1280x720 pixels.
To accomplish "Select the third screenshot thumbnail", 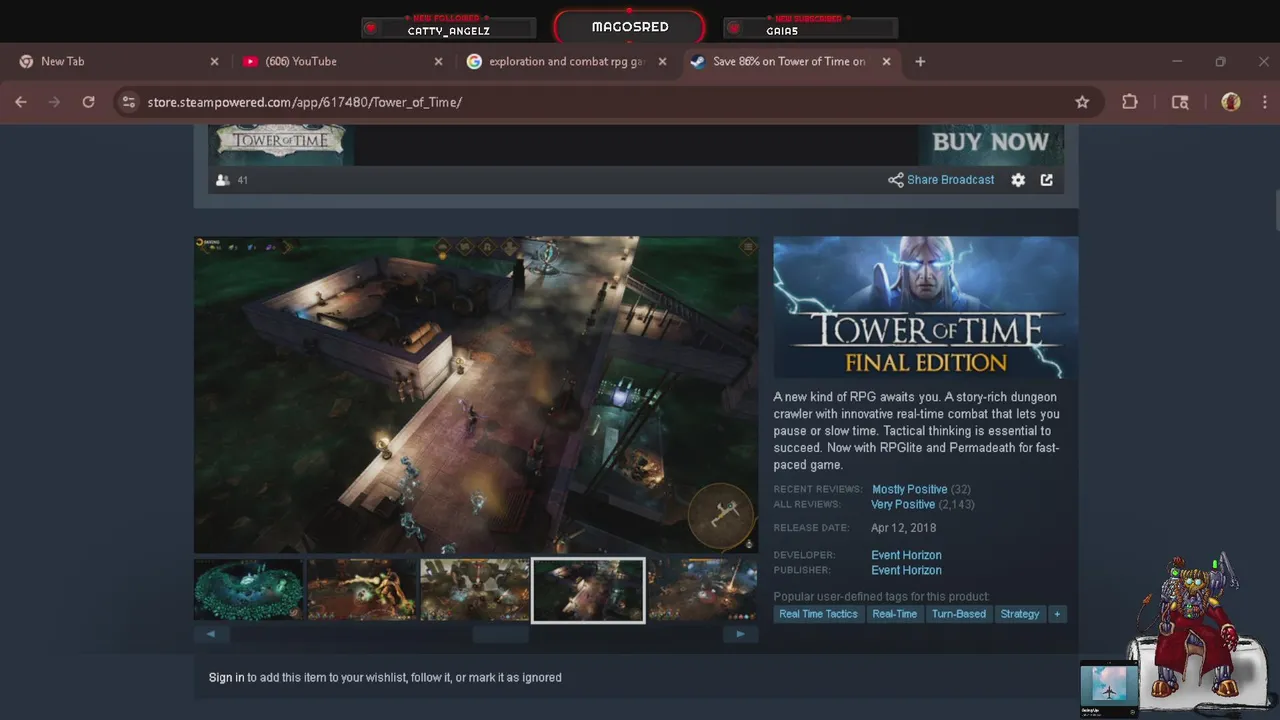I will point(475,590).
